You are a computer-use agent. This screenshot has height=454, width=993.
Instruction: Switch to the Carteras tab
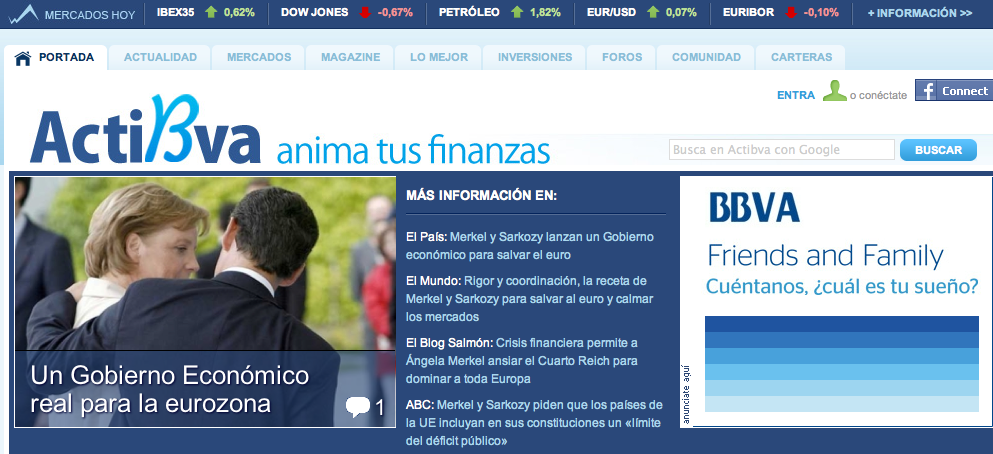pos(801,58)
